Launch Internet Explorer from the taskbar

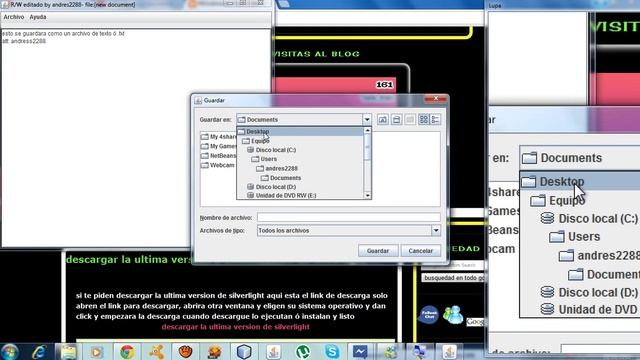point(39,352)
